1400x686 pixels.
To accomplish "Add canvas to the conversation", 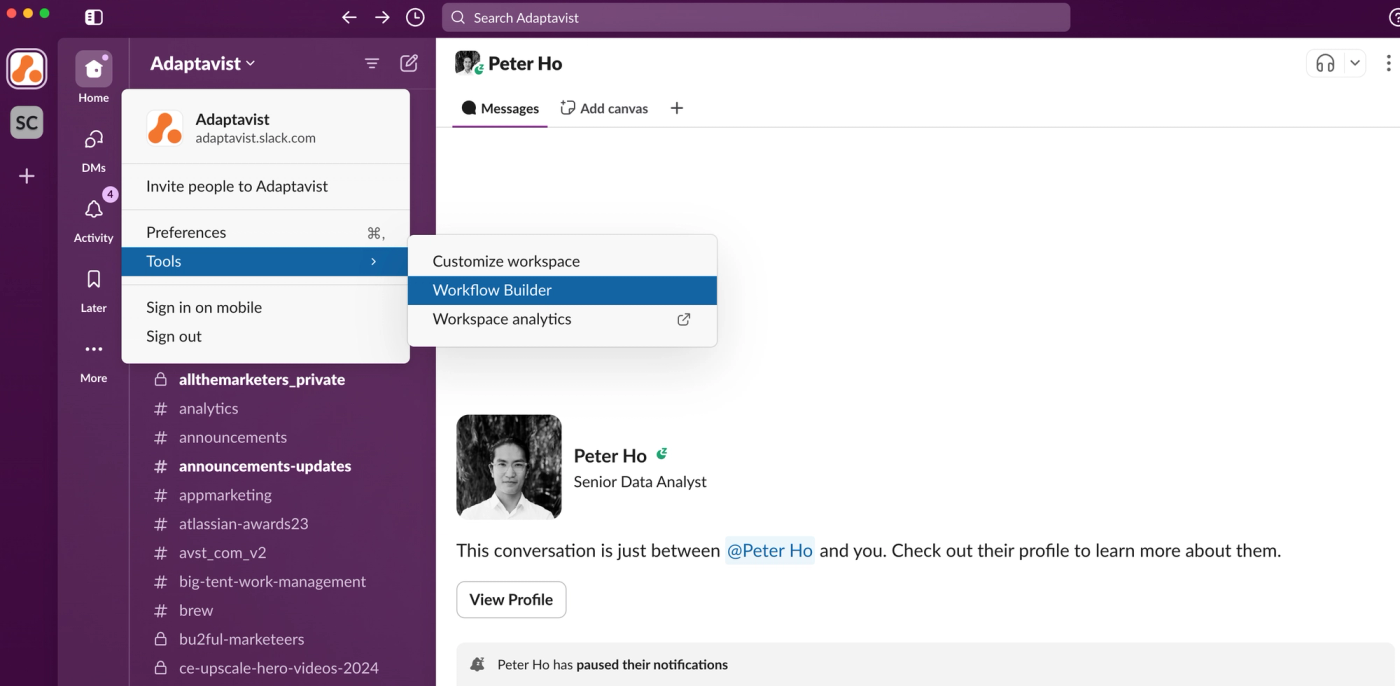I will 604,108.
